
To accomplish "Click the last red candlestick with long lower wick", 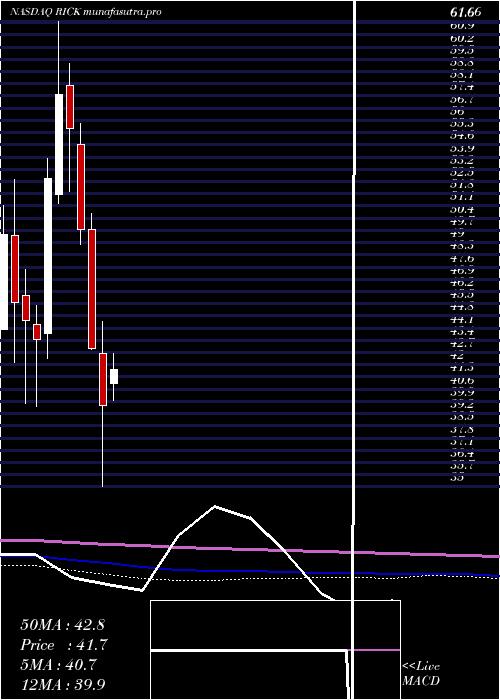I will pos(103,379).
